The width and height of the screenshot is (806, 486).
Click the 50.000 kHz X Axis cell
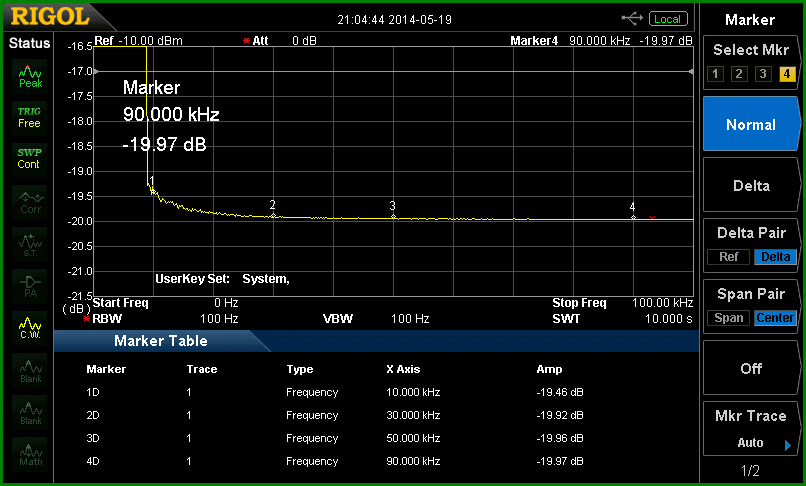(413, 438)
